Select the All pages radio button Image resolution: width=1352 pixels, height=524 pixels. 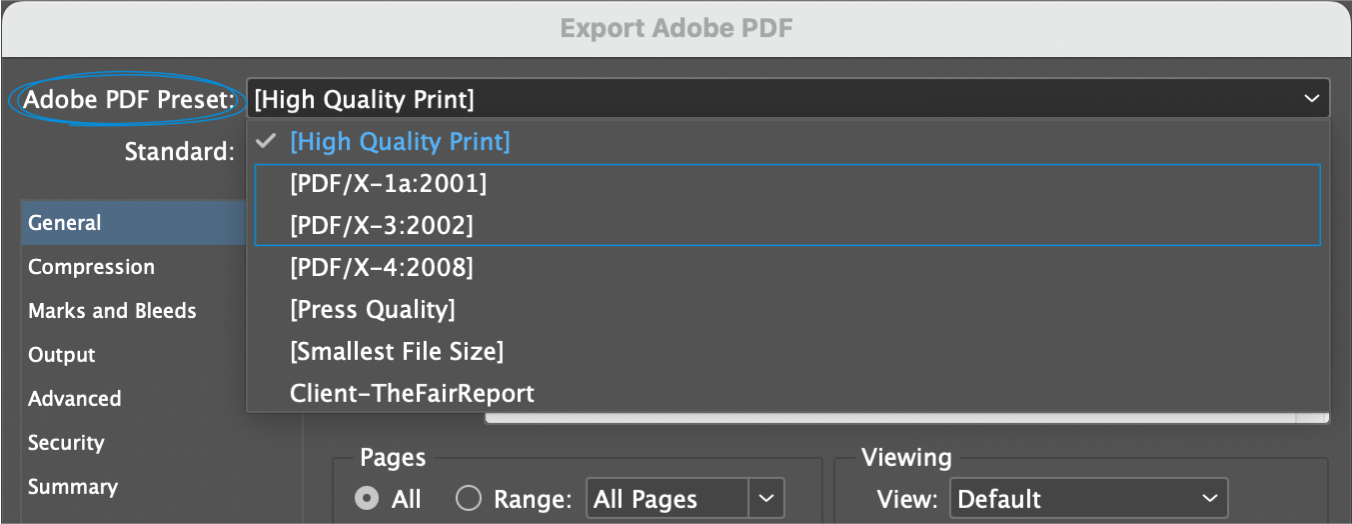pyautogui.click(x=367, y=499)
